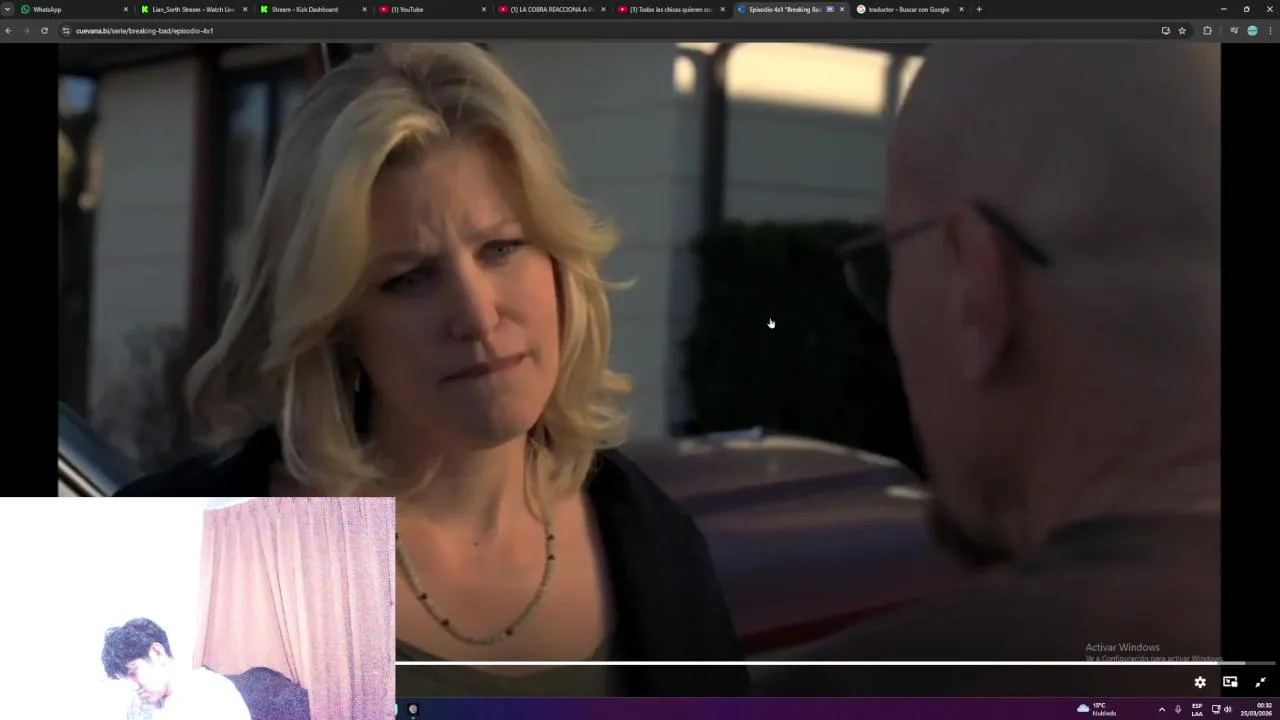1280x720 pixels.
Task: Mute the Episodio 4x1 tab audio indicator
Action: tap(830, 9)
